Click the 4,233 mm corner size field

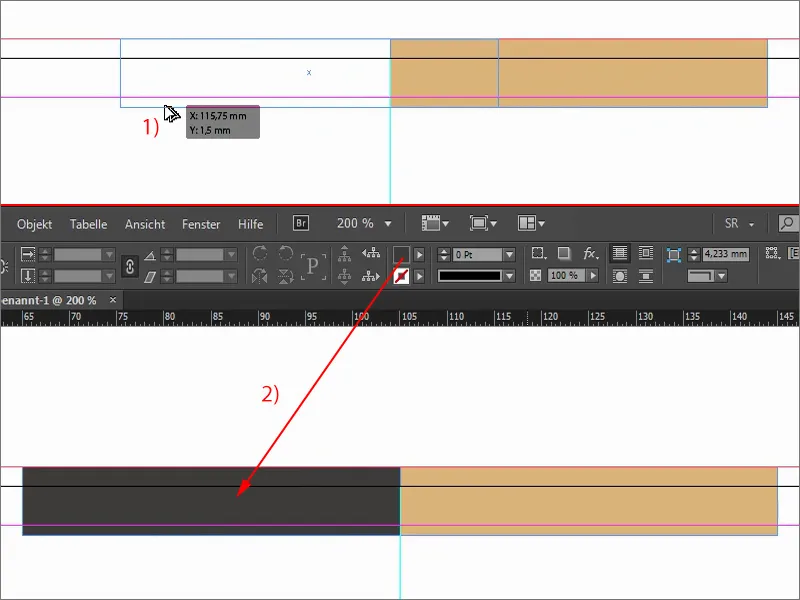click(x=726, y=254)
